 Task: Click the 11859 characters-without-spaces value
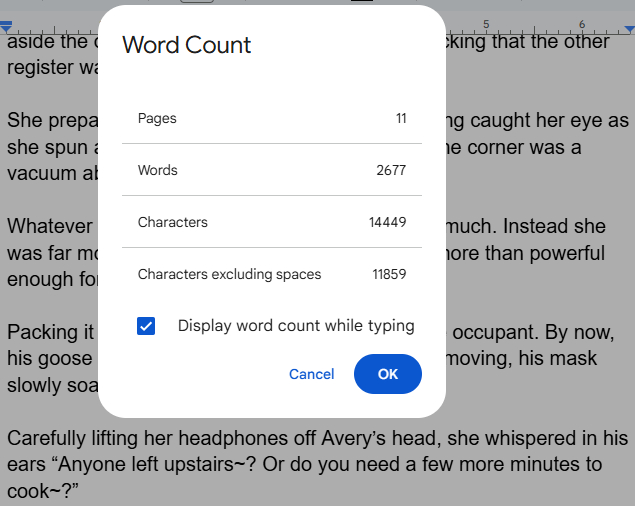pyautogui.click(x=389, y=274)
